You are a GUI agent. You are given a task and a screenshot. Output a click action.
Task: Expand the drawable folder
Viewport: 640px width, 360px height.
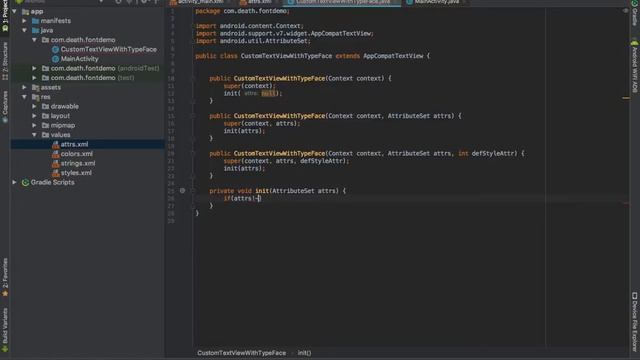34,106
